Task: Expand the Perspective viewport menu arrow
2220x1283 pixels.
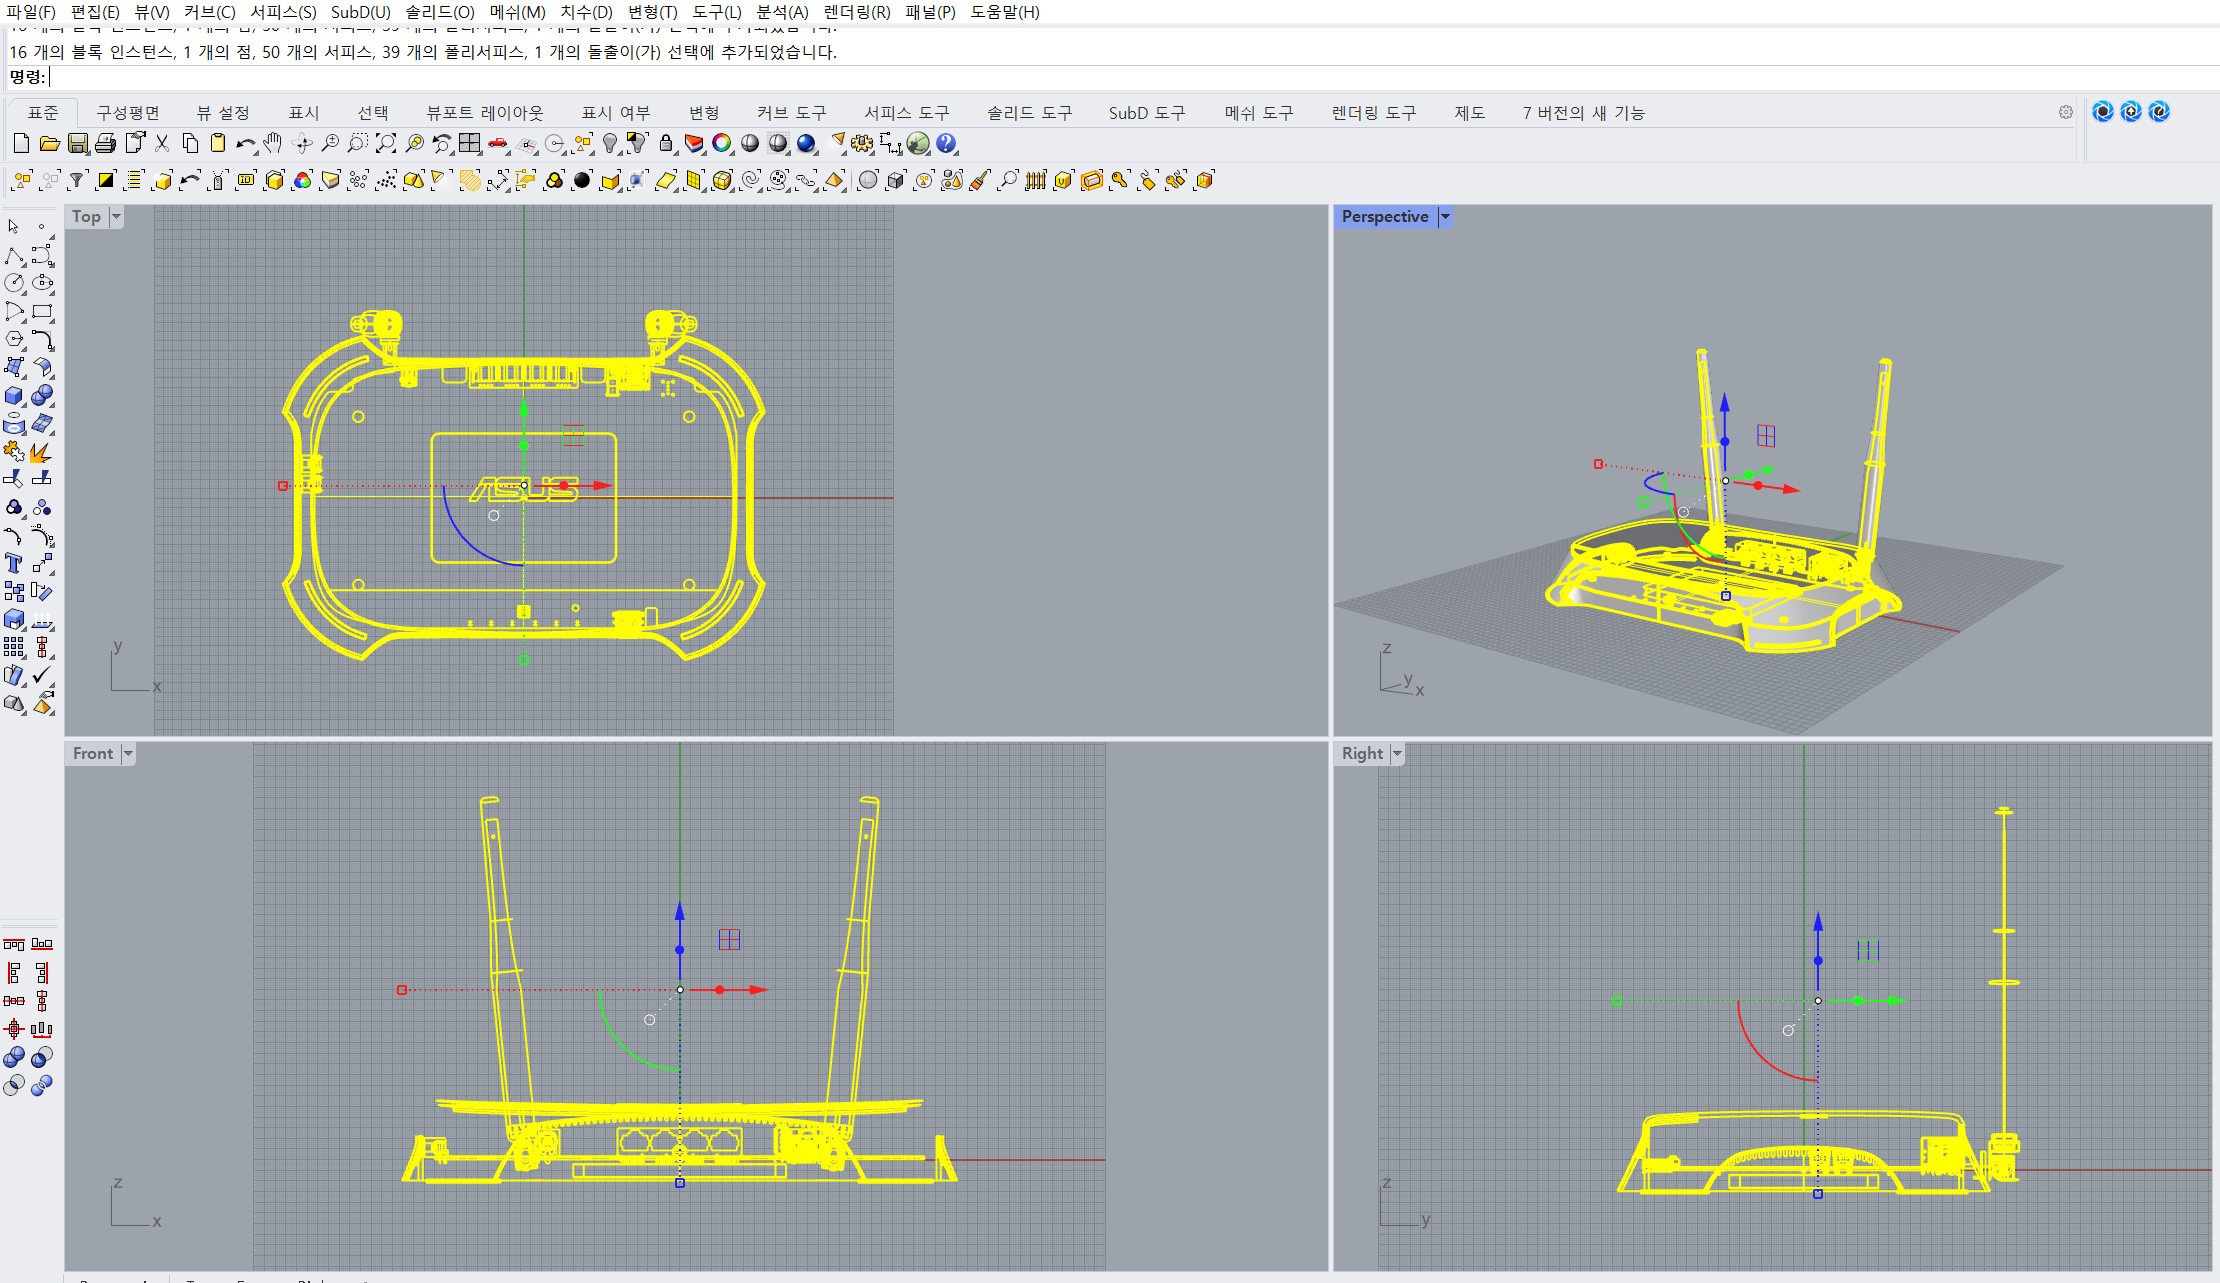Action: (1445, 217)
